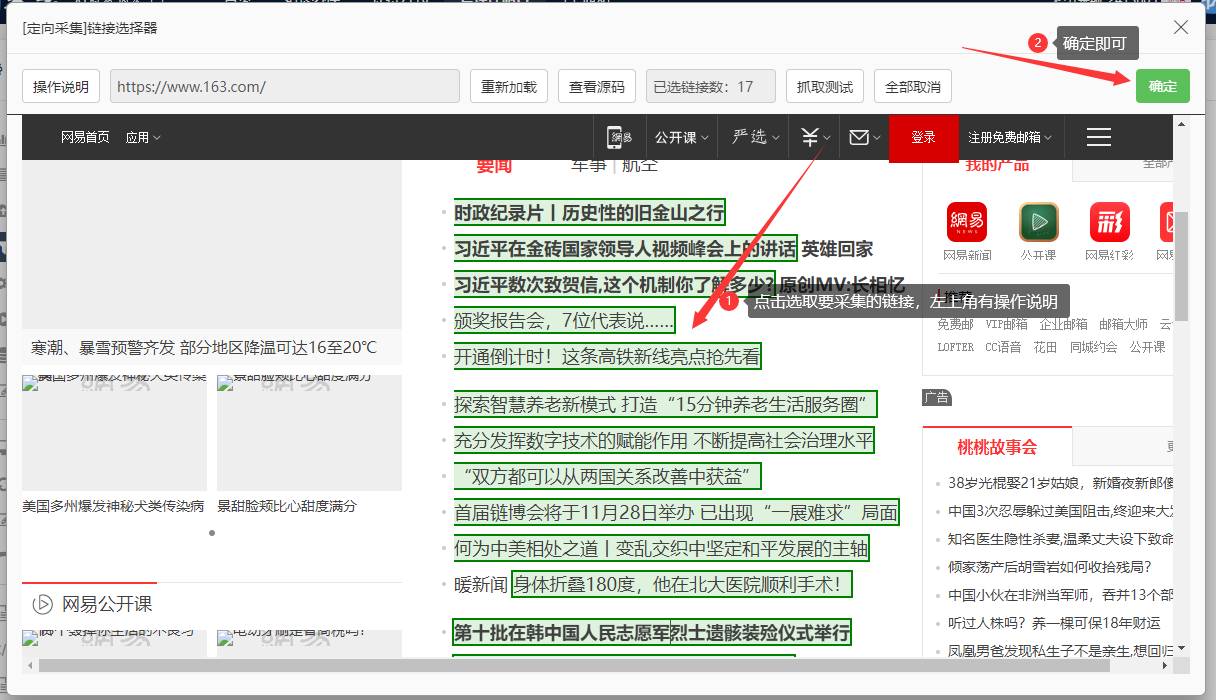Click the 英雄回家 headline link
The image size is (1216, 700).
coord(837,249)
